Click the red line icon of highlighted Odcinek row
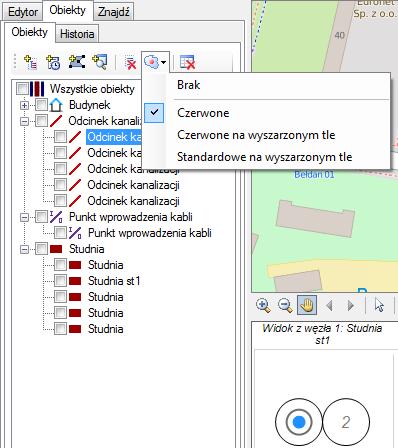Image resolution: width=398 pixels, height=448 pixels. click(75, 137)
